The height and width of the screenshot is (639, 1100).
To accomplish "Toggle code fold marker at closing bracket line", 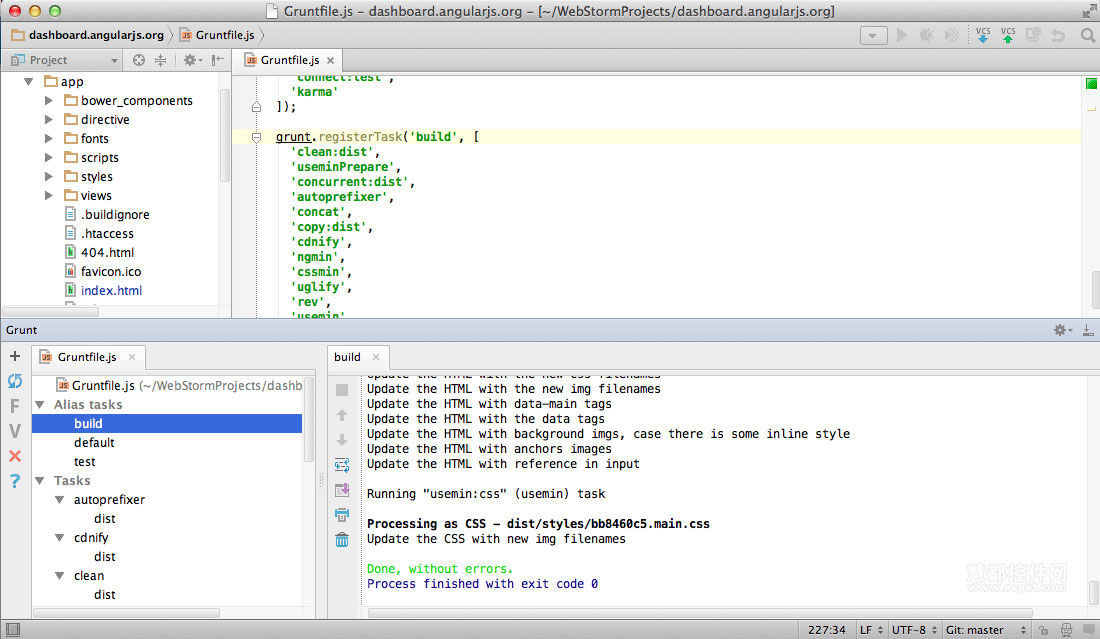I will point(256,107).
